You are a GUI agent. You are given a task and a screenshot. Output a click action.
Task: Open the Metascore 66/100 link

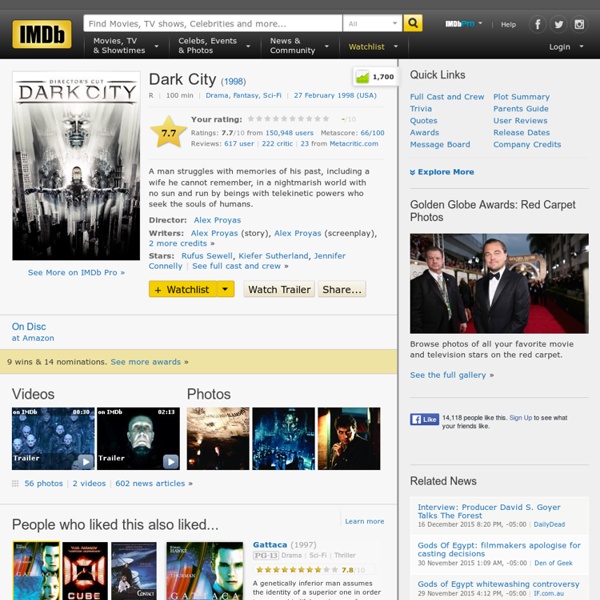(x=372, y=133)
